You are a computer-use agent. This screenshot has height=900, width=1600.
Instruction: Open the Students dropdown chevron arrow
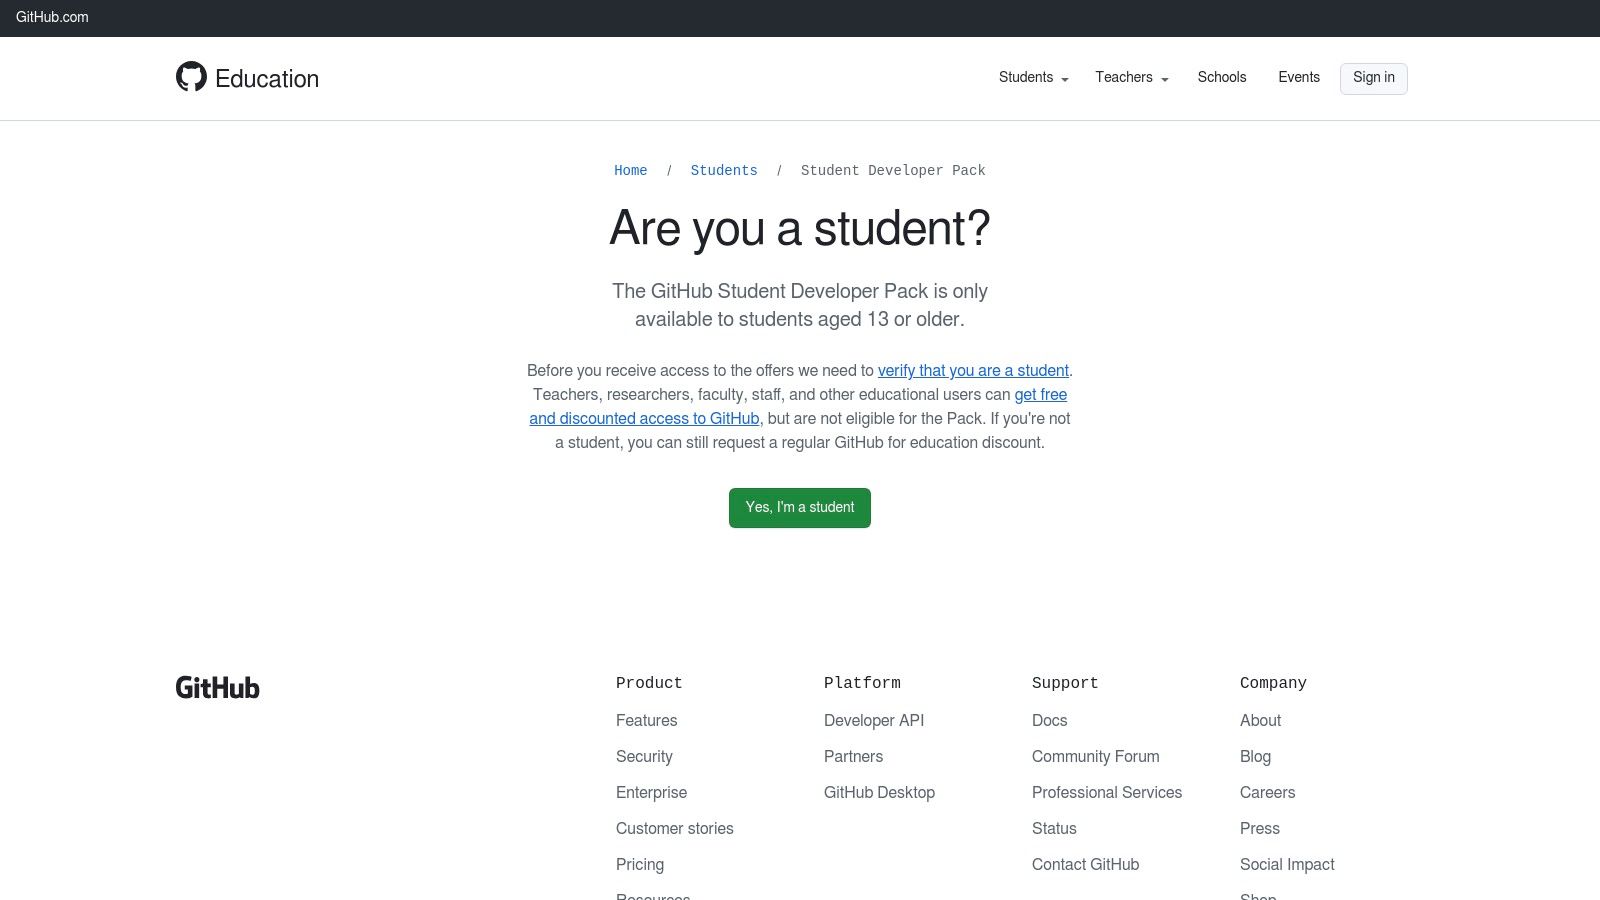click(1064, 80)
